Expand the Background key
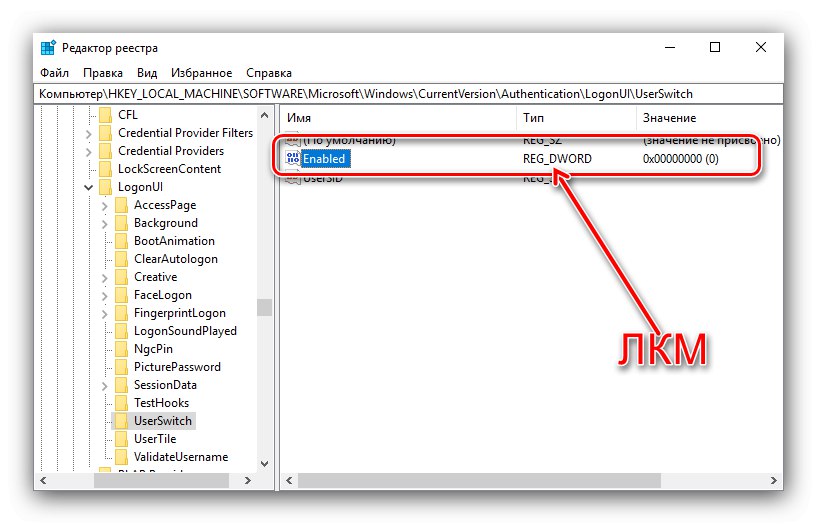The width and height of the screenshot is (817, 524). pos(105,224)
